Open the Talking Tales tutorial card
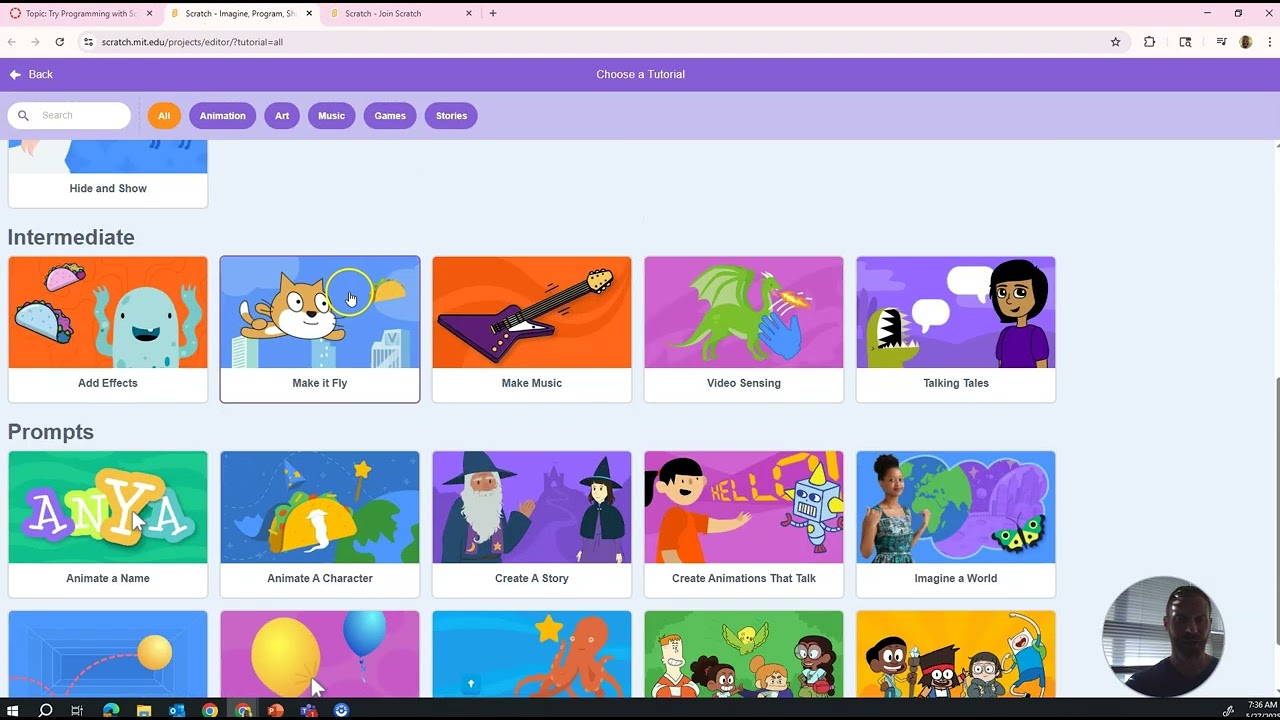 tap(956, 329)
